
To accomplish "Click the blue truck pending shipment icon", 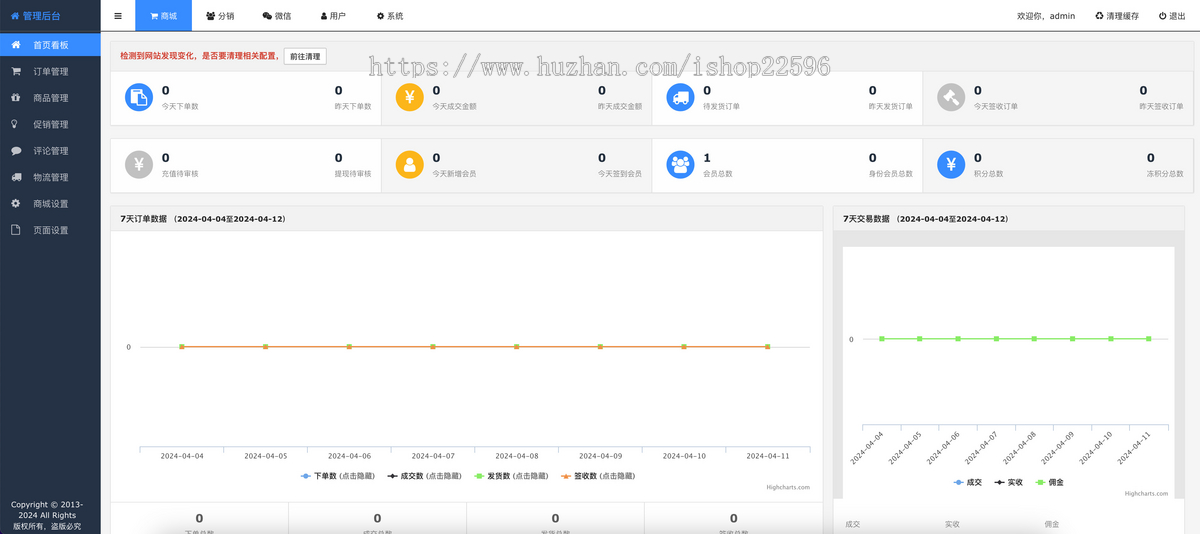I will [681, 97].
